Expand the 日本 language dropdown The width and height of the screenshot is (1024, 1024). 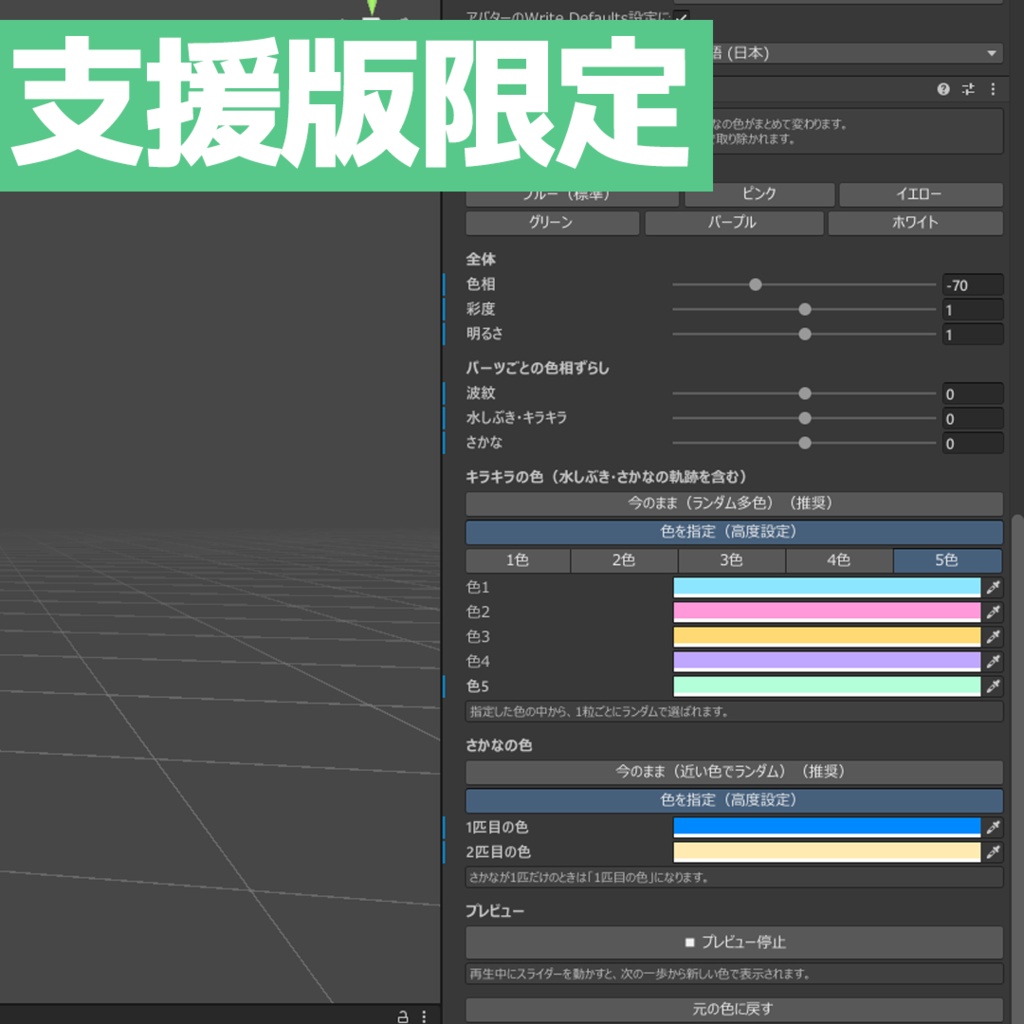[857, 54]
